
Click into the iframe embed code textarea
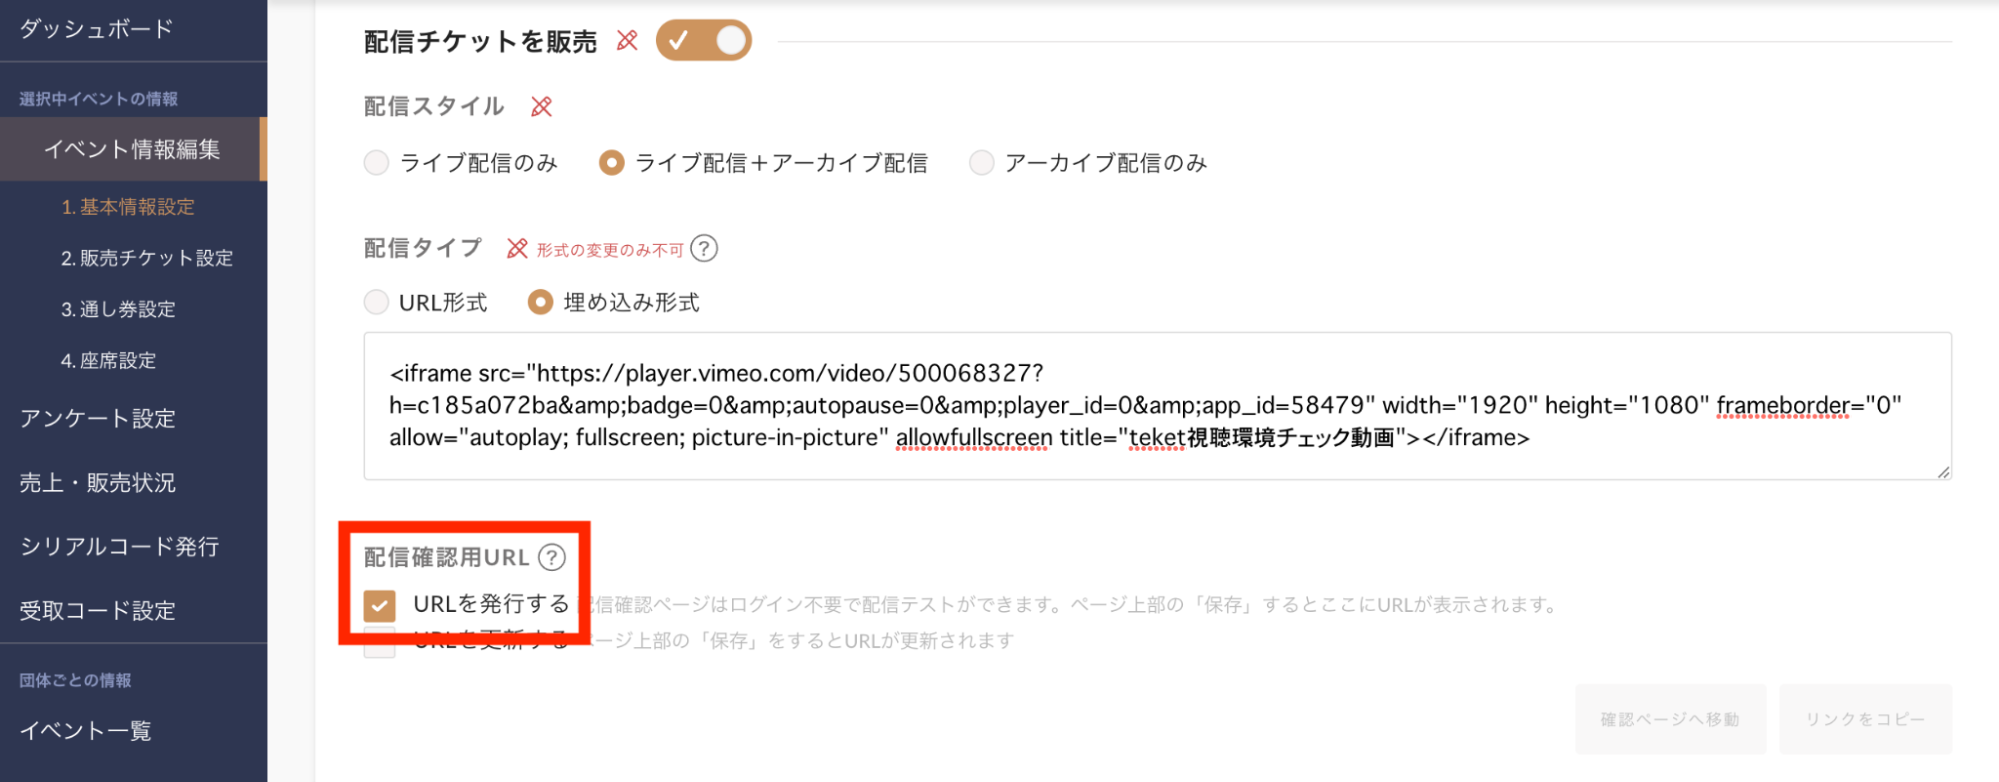click(1157, 406)
